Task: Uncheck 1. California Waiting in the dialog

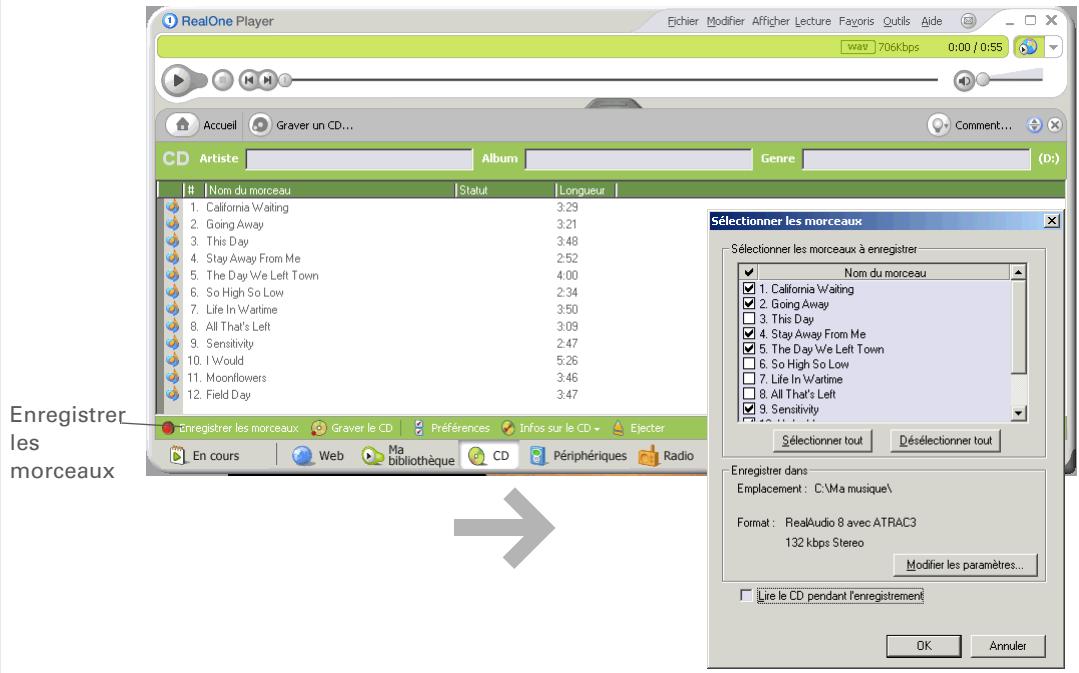Action: click(x=746, y=289)
